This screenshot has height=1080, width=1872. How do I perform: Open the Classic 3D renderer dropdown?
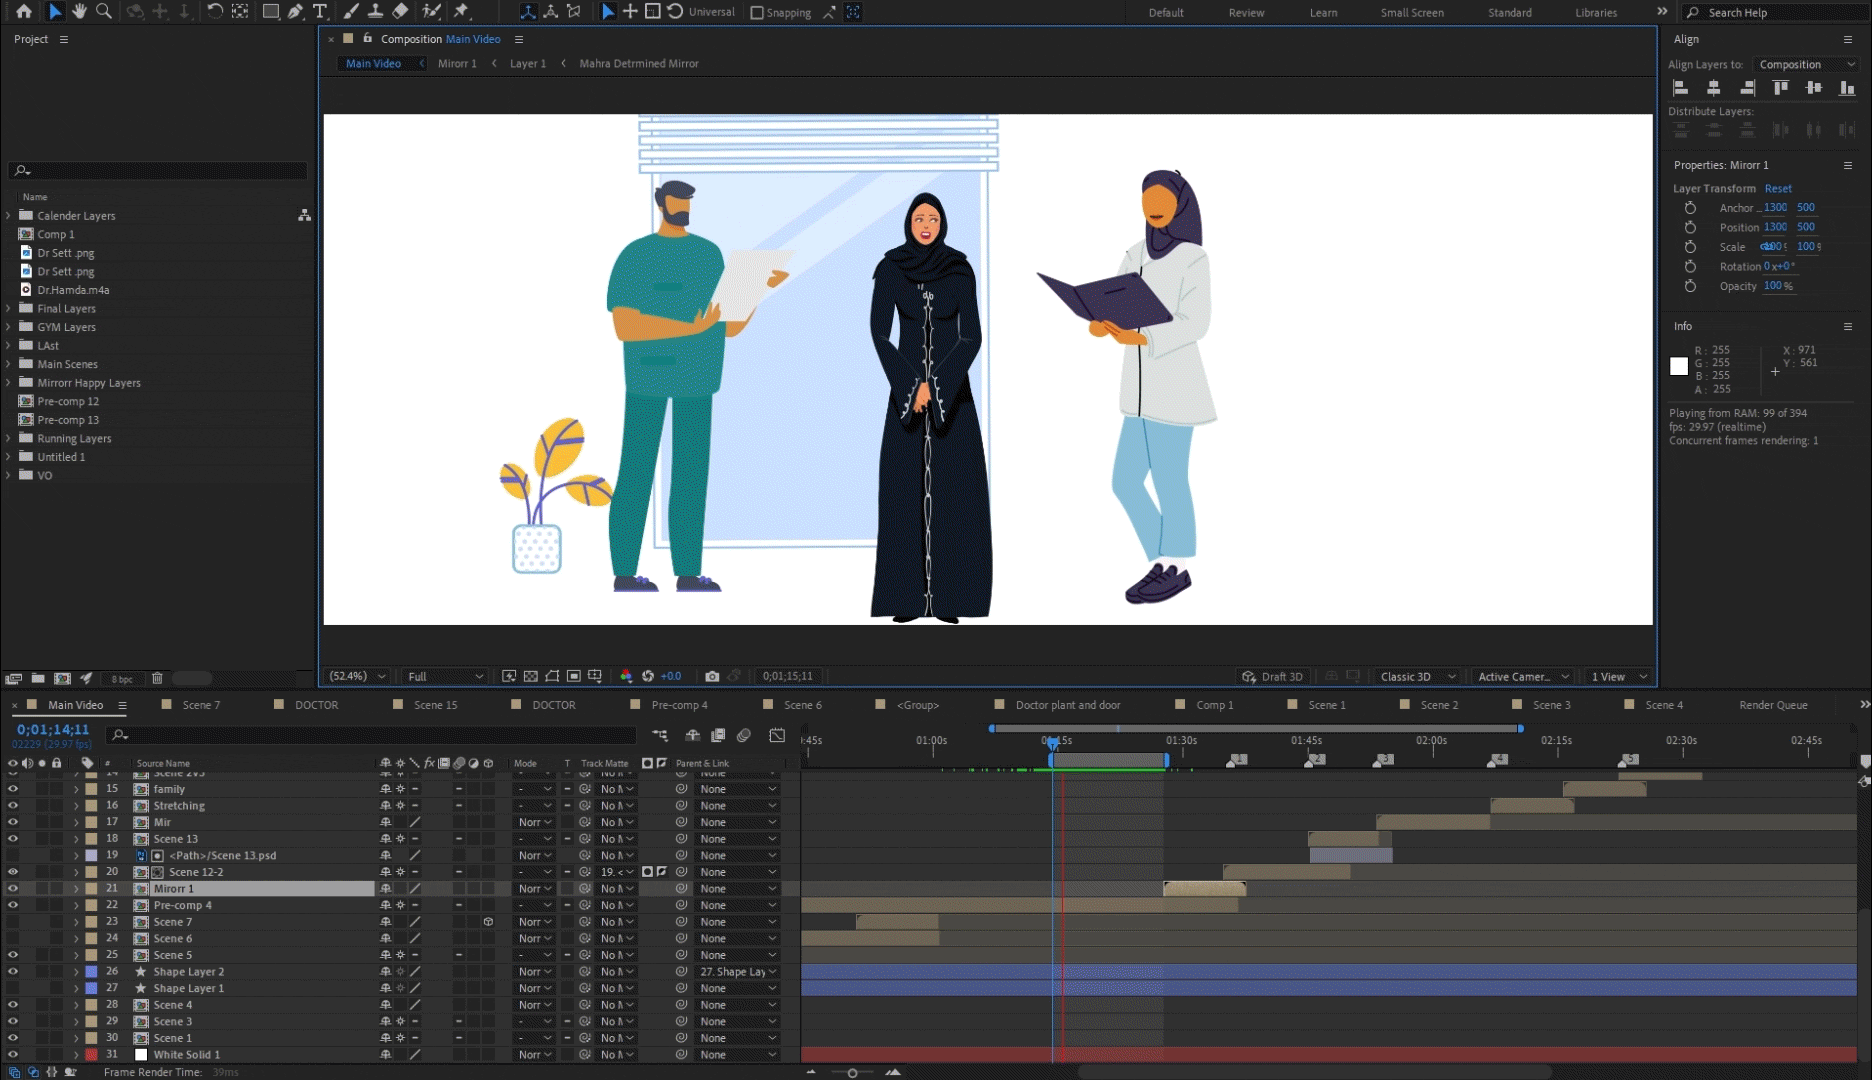[1417, 677]
